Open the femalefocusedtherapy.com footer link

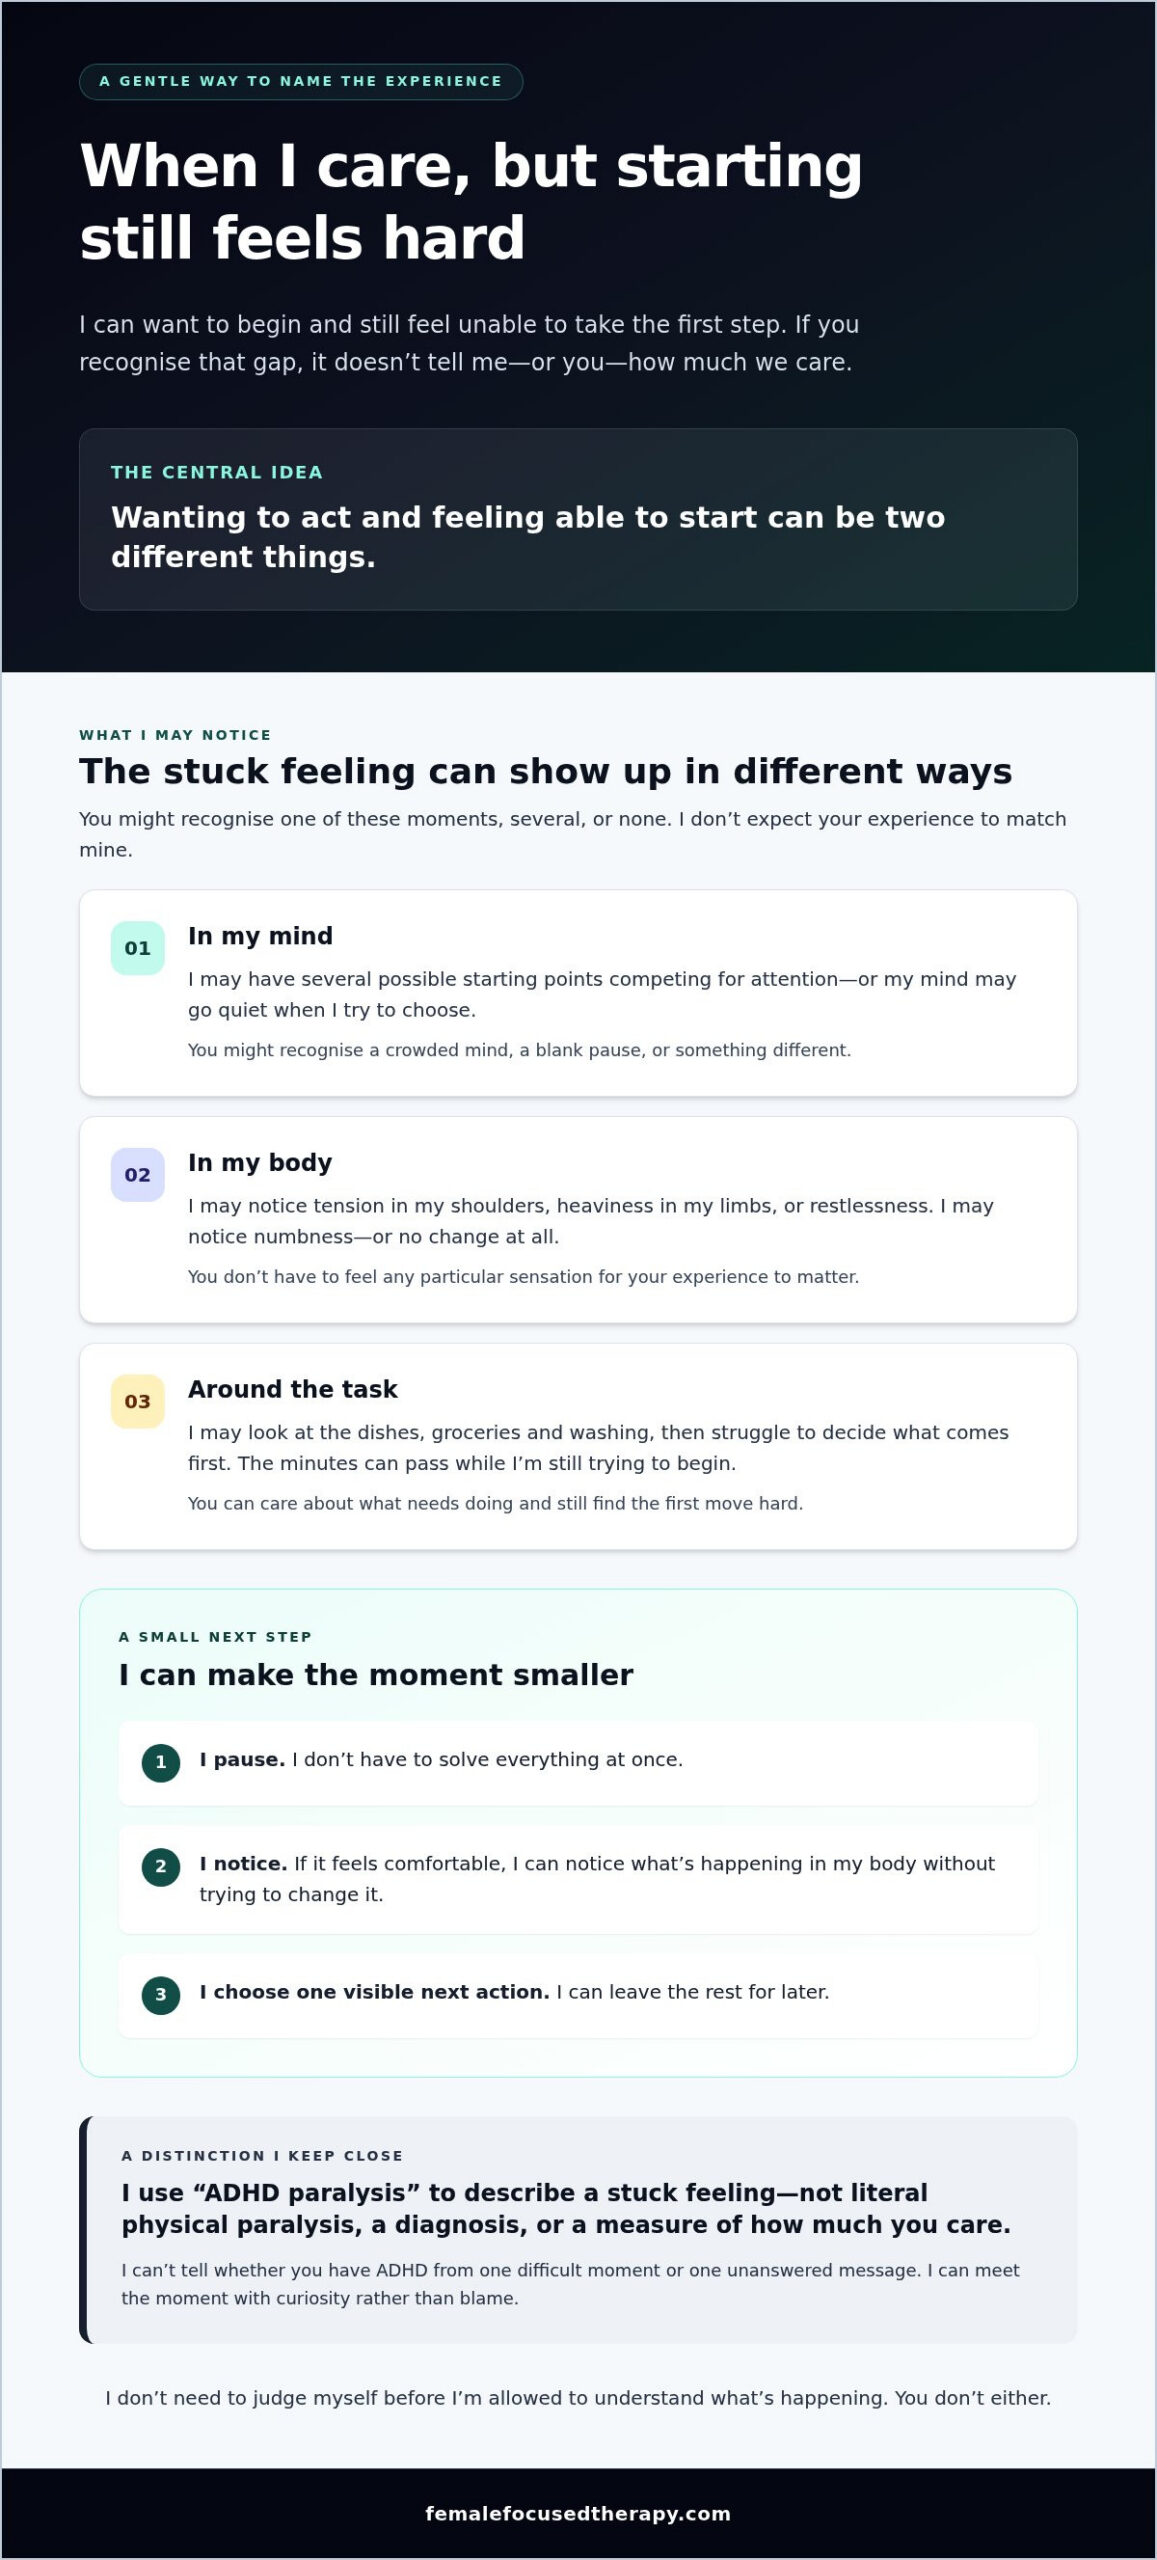(578, 2514)
